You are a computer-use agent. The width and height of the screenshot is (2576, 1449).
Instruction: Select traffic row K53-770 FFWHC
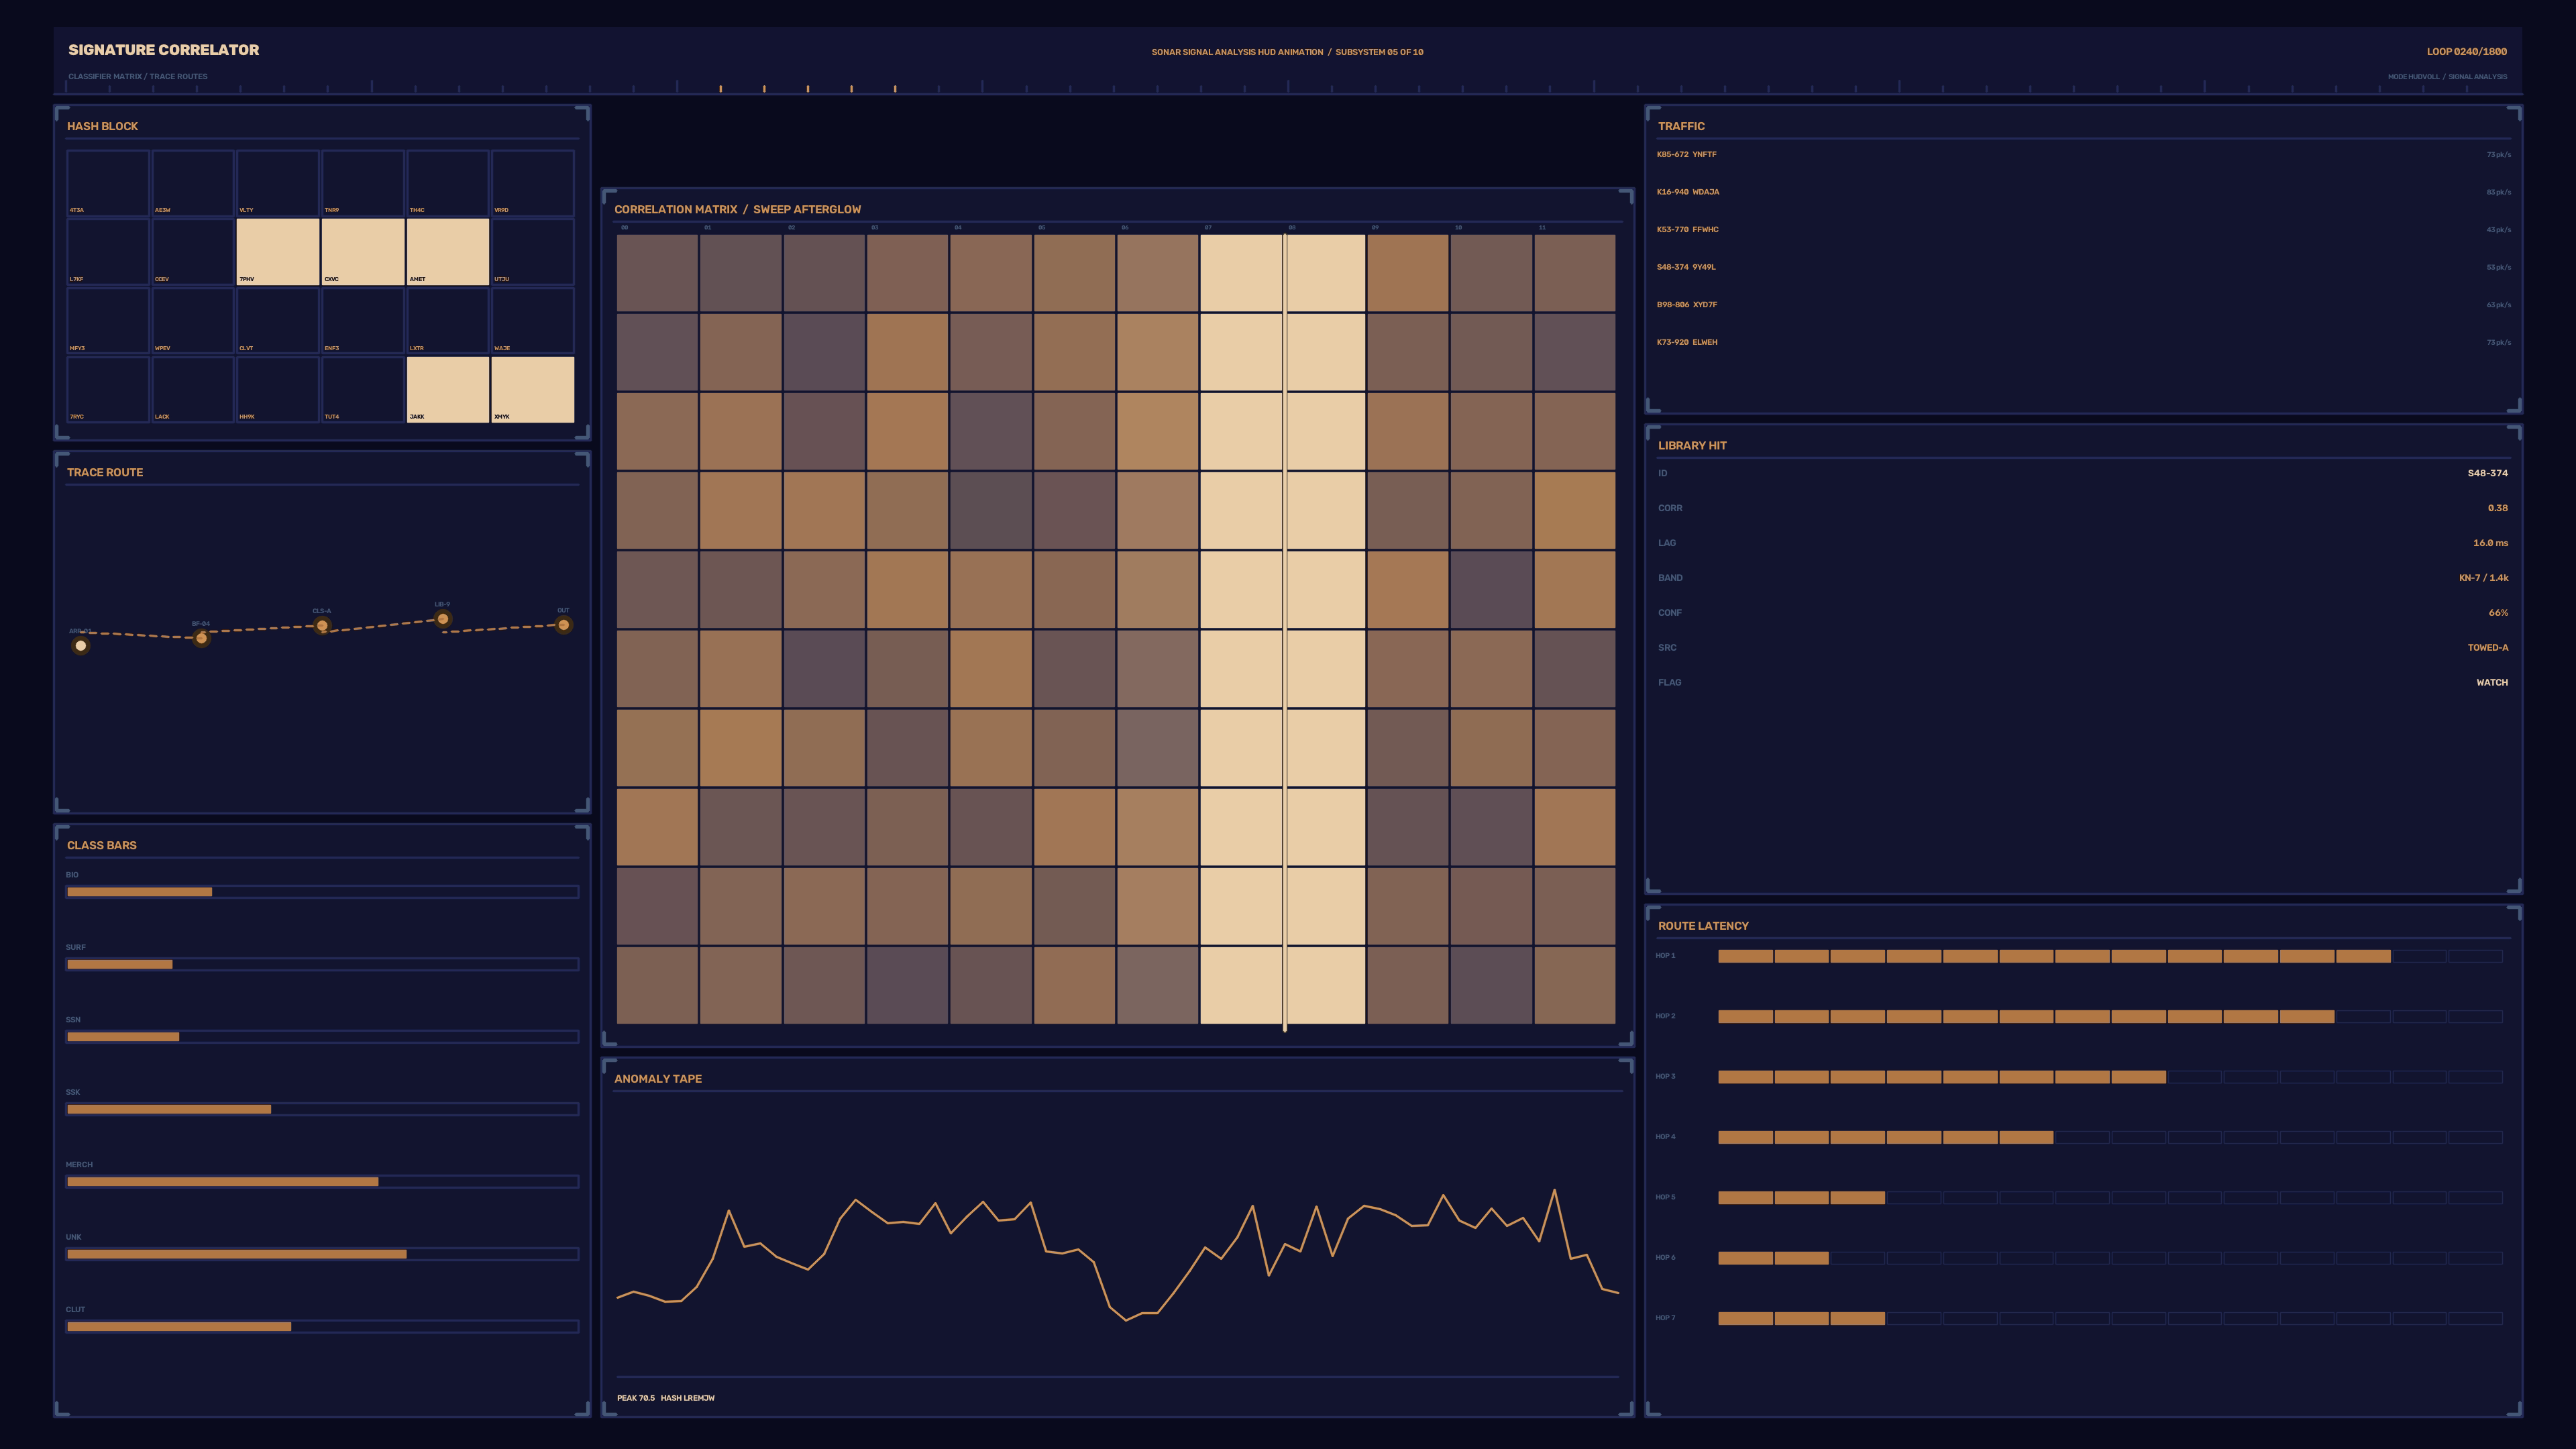2083,230
